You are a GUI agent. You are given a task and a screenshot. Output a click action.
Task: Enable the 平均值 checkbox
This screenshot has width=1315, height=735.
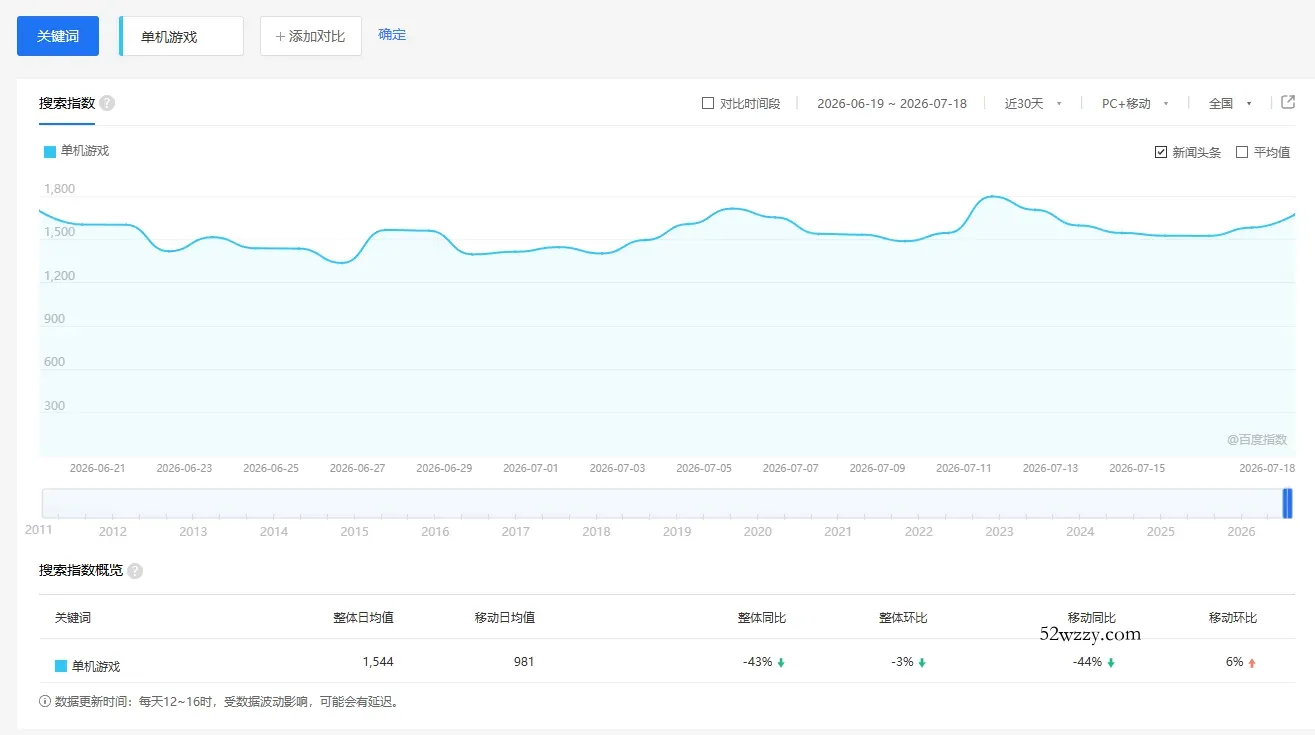pyautogui.click(x=1242, y=152)
